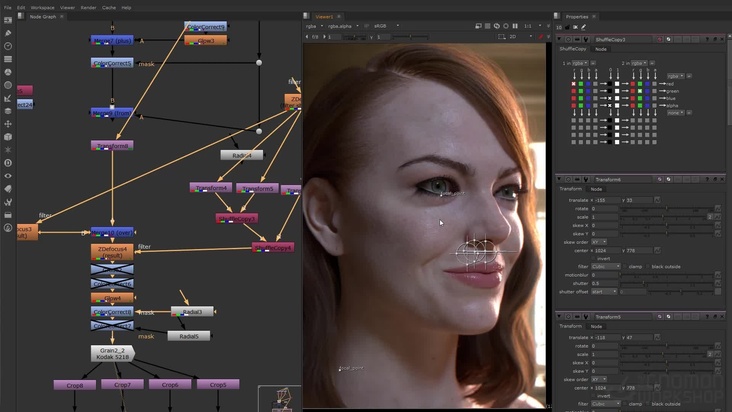Screen dimensions: 732x412
Task: Open the filter Cubic dropdown in Transform6
Action: pos(605,267)
